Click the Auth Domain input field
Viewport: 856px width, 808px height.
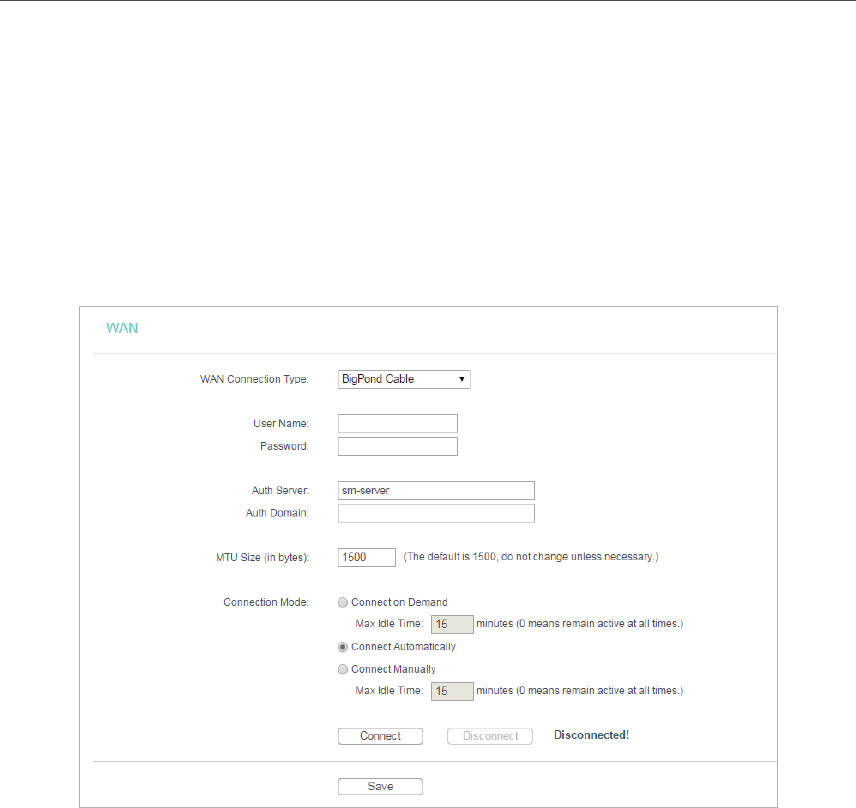point(436,513)
